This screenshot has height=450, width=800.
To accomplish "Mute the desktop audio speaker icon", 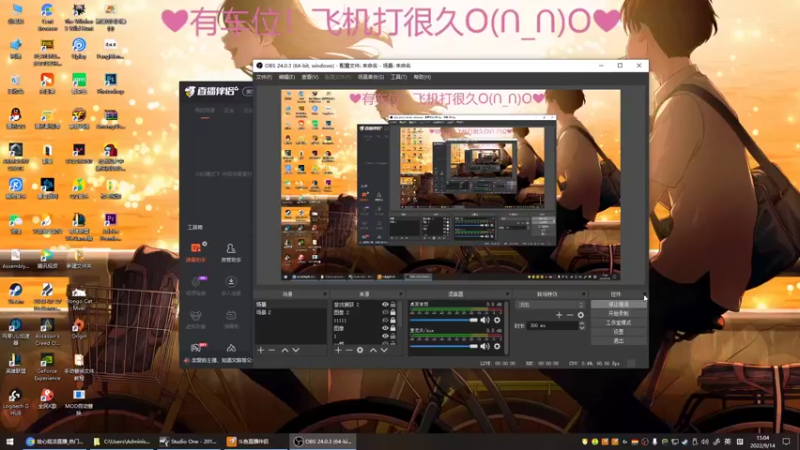I will (484, 320).
